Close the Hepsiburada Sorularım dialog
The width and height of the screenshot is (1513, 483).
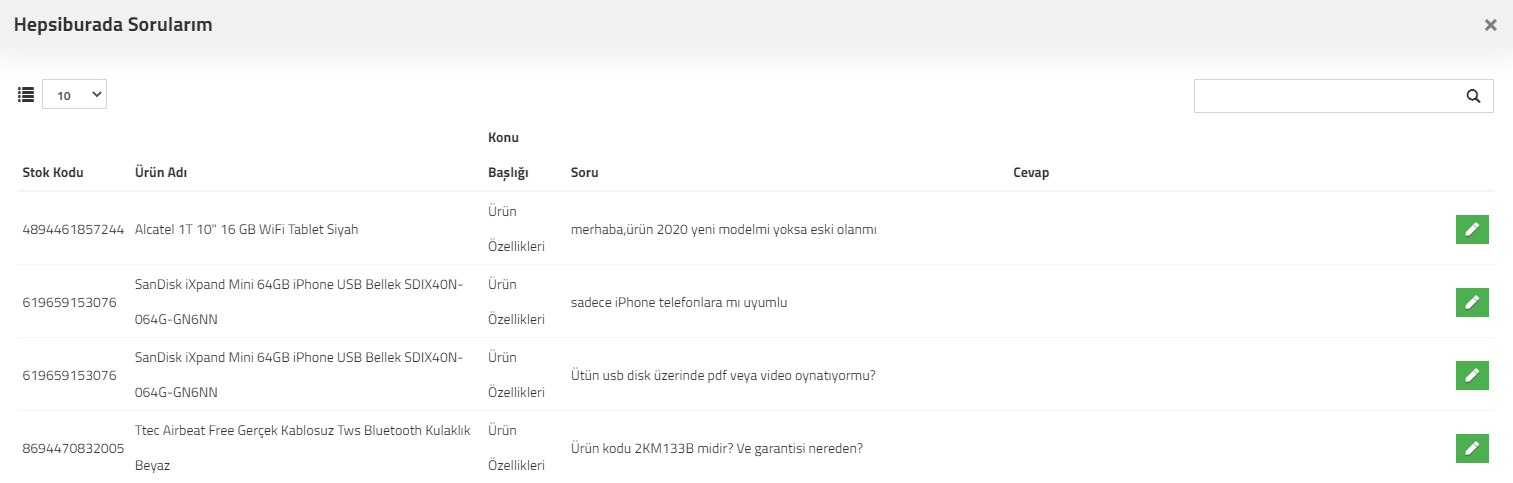[1490, 25]
